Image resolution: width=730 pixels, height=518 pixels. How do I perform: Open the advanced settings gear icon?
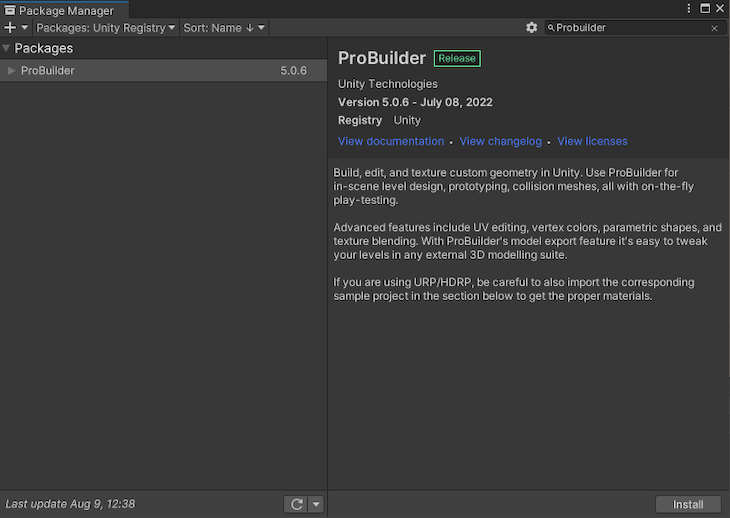click(x=532, y=28)
